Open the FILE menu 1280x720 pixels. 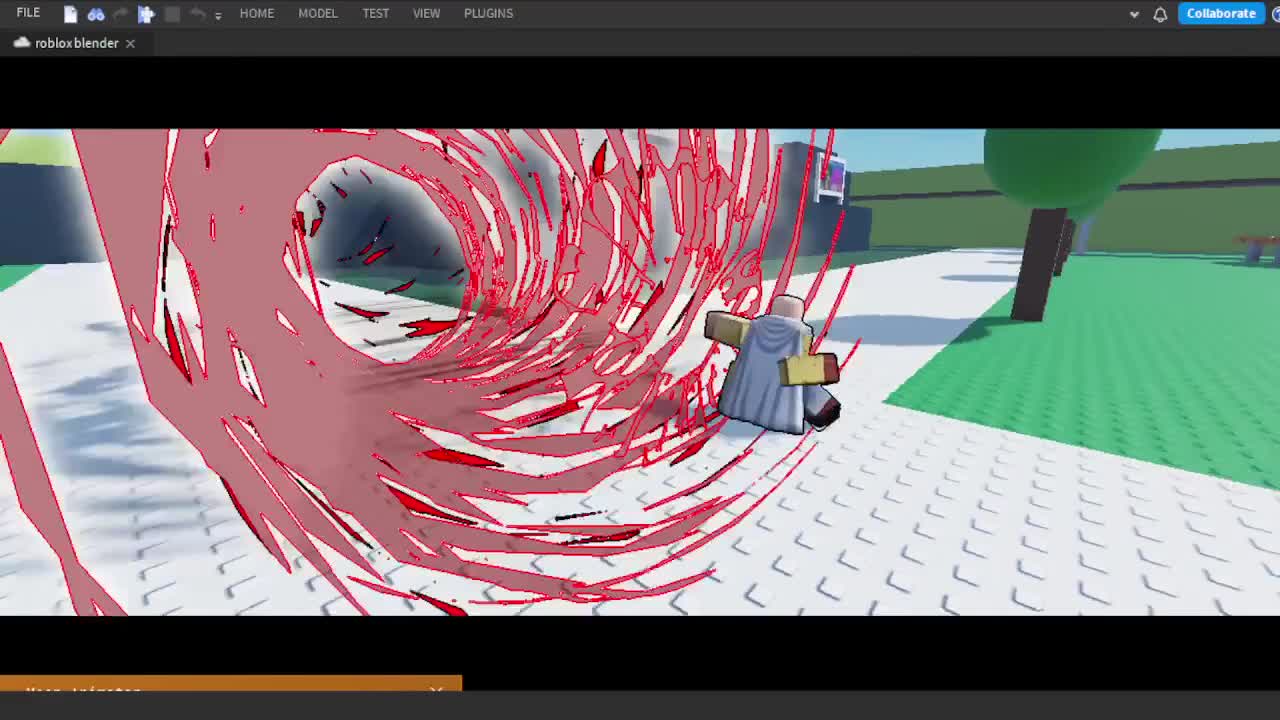point(27,13)
